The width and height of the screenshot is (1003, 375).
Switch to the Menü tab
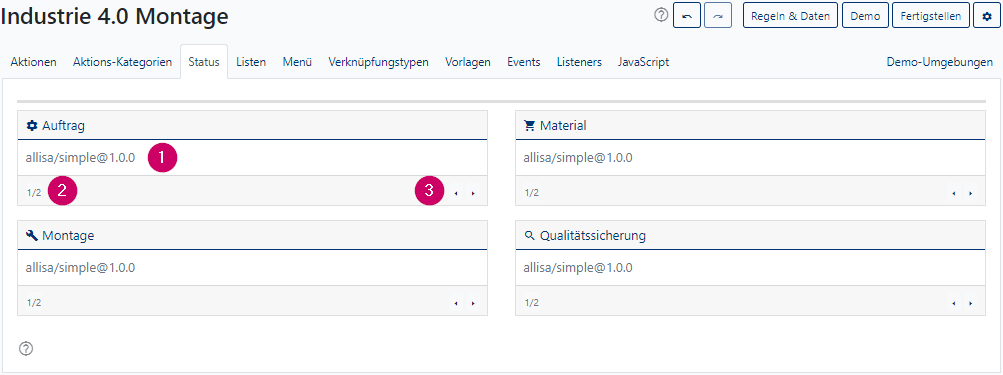point(297,62)
